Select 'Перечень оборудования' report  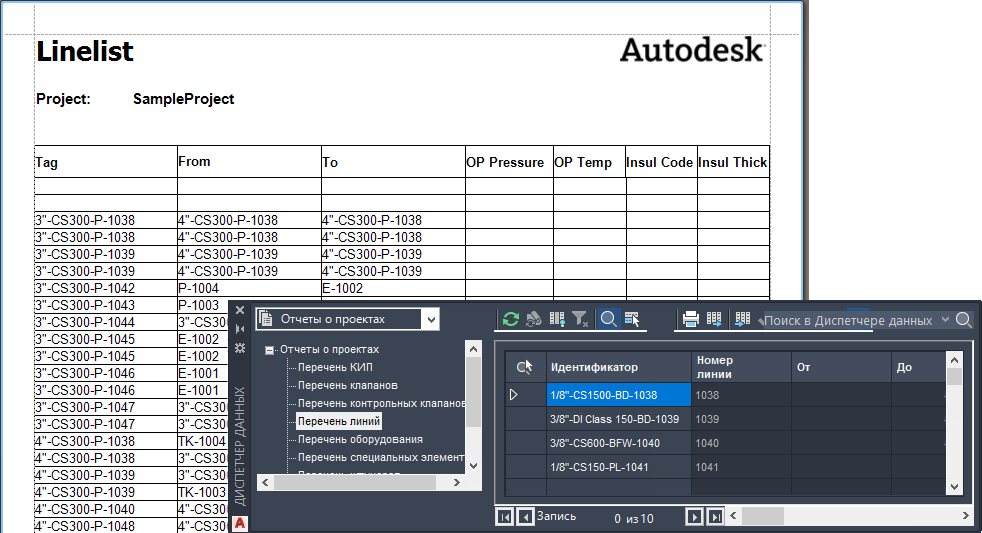pyautogui.click(x=360, y=440)
